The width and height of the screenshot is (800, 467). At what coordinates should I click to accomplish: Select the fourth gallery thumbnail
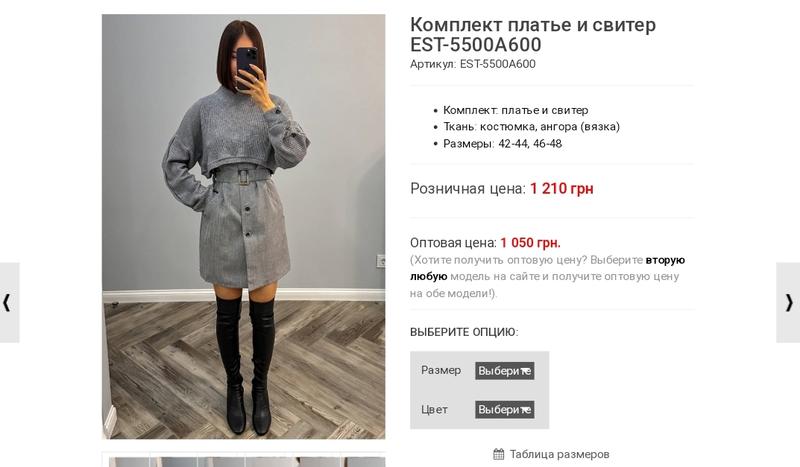pyautogui.click(x=269, y=462)
